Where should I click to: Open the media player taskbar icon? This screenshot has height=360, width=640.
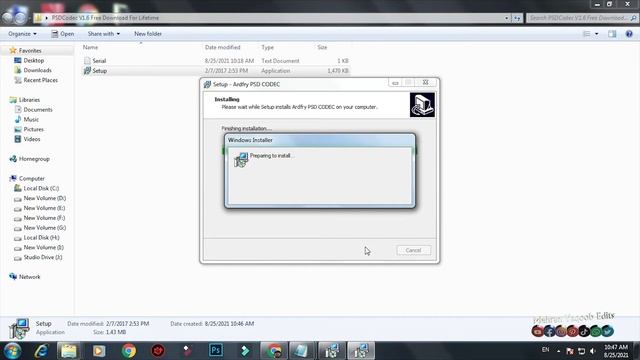click(99, 351)
